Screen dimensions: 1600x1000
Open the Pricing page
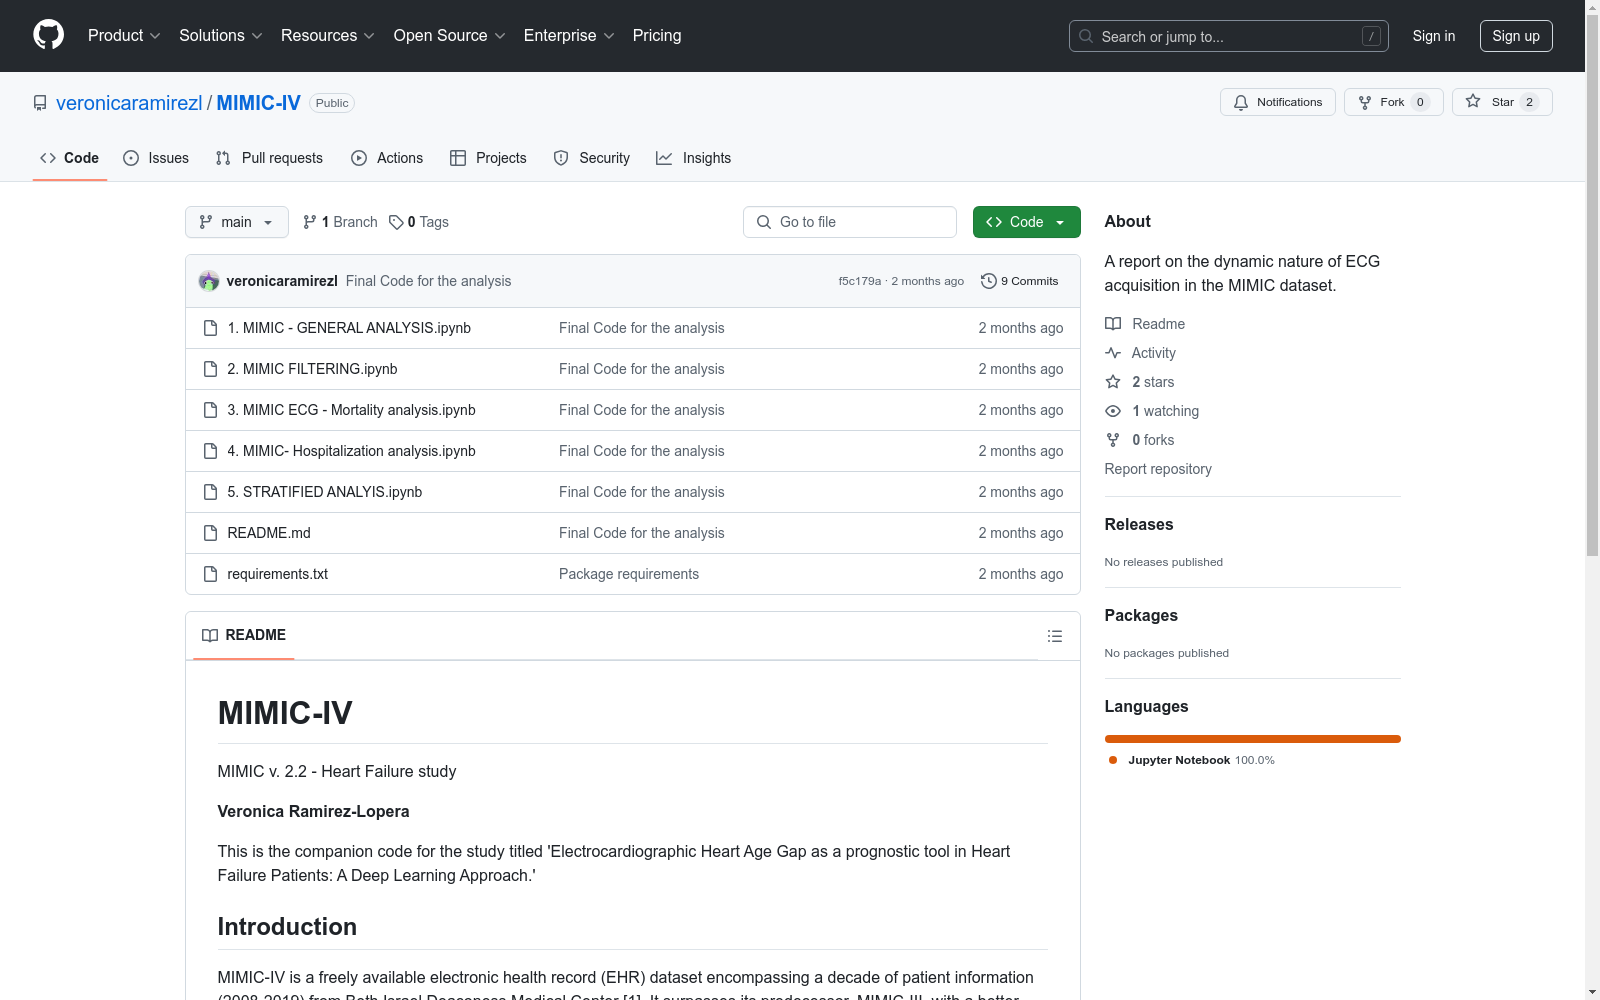(x=657, y=35)
